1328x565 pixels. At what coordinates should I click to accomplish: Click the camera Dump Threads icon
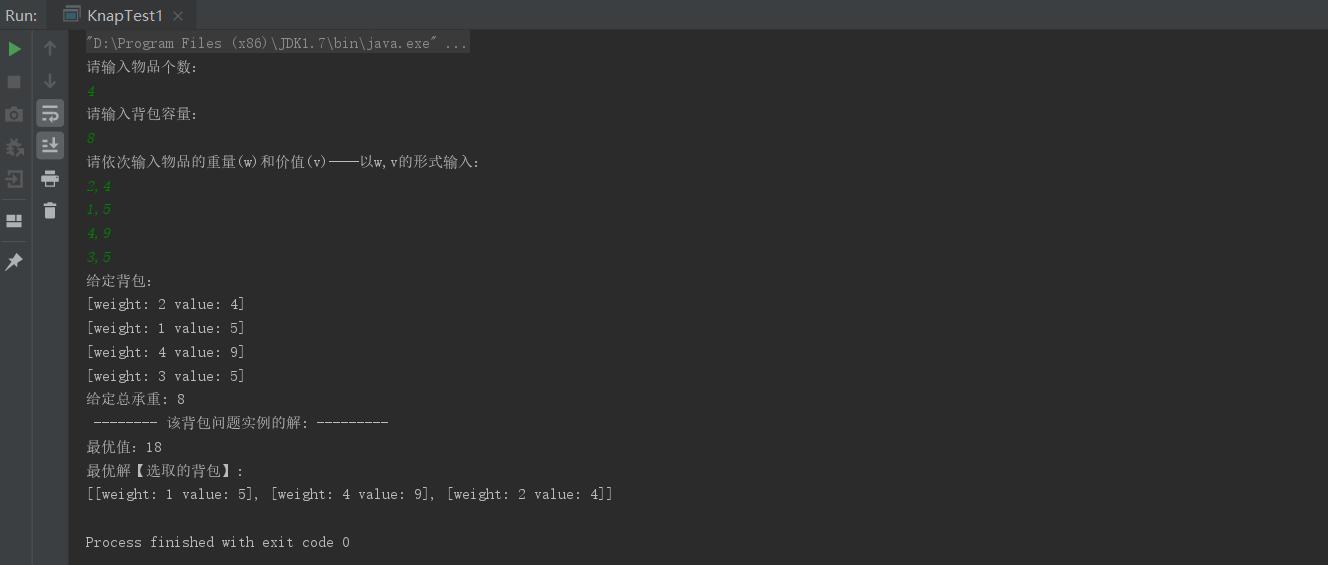14,114
